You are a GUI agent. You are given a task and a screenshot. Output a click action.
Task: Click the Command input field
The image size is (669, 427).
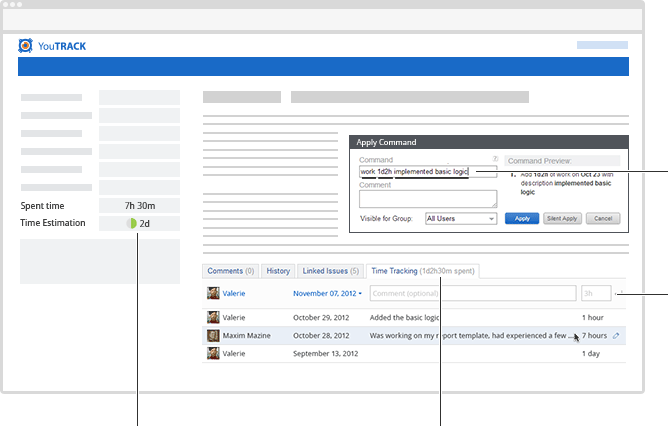pyautogui.click(x=428, y=171)
